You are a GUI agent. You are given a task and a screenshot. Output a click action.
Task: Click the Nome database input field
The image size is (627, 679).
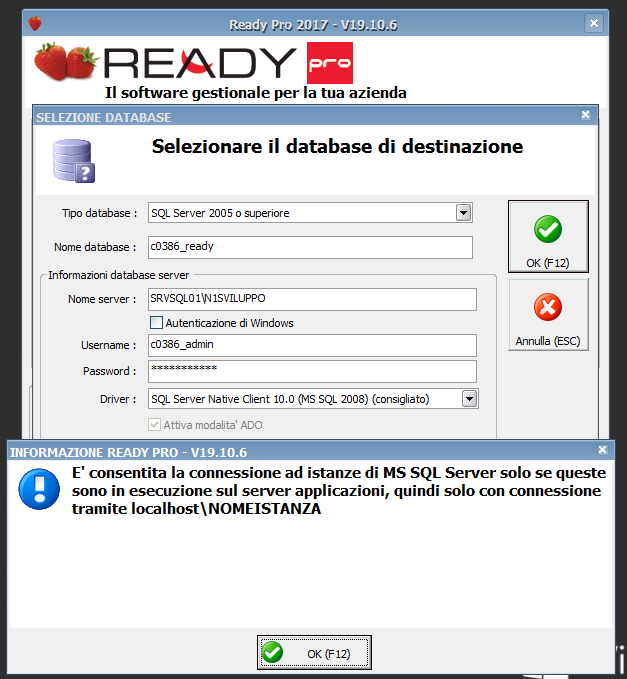pyautogui.click(x=310, y=247)
